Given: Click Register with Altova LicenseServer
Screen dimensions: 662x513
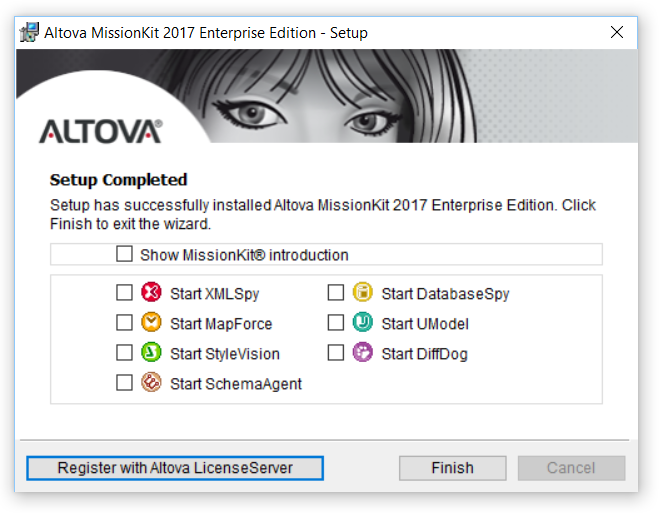Looking at the screenshot, I should [175, 468].
